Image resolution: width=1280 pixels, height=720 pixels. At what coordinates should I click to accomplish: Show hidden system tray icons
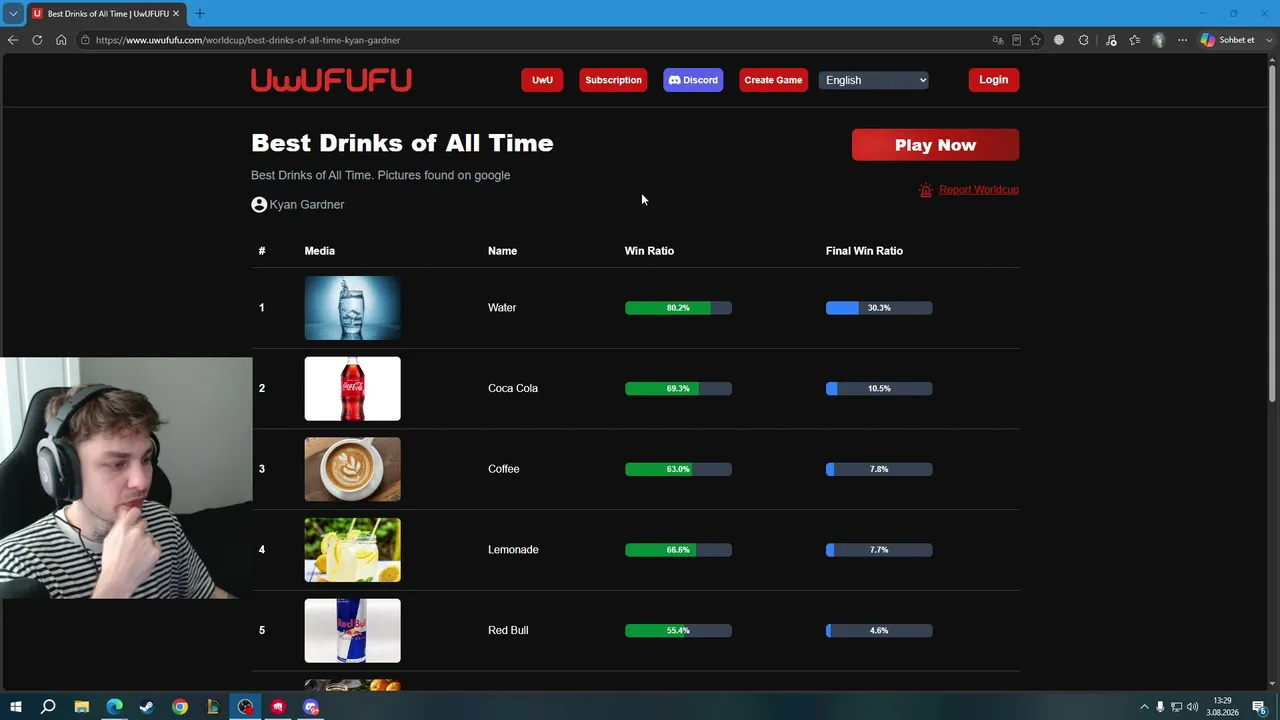pos(1144,707)
